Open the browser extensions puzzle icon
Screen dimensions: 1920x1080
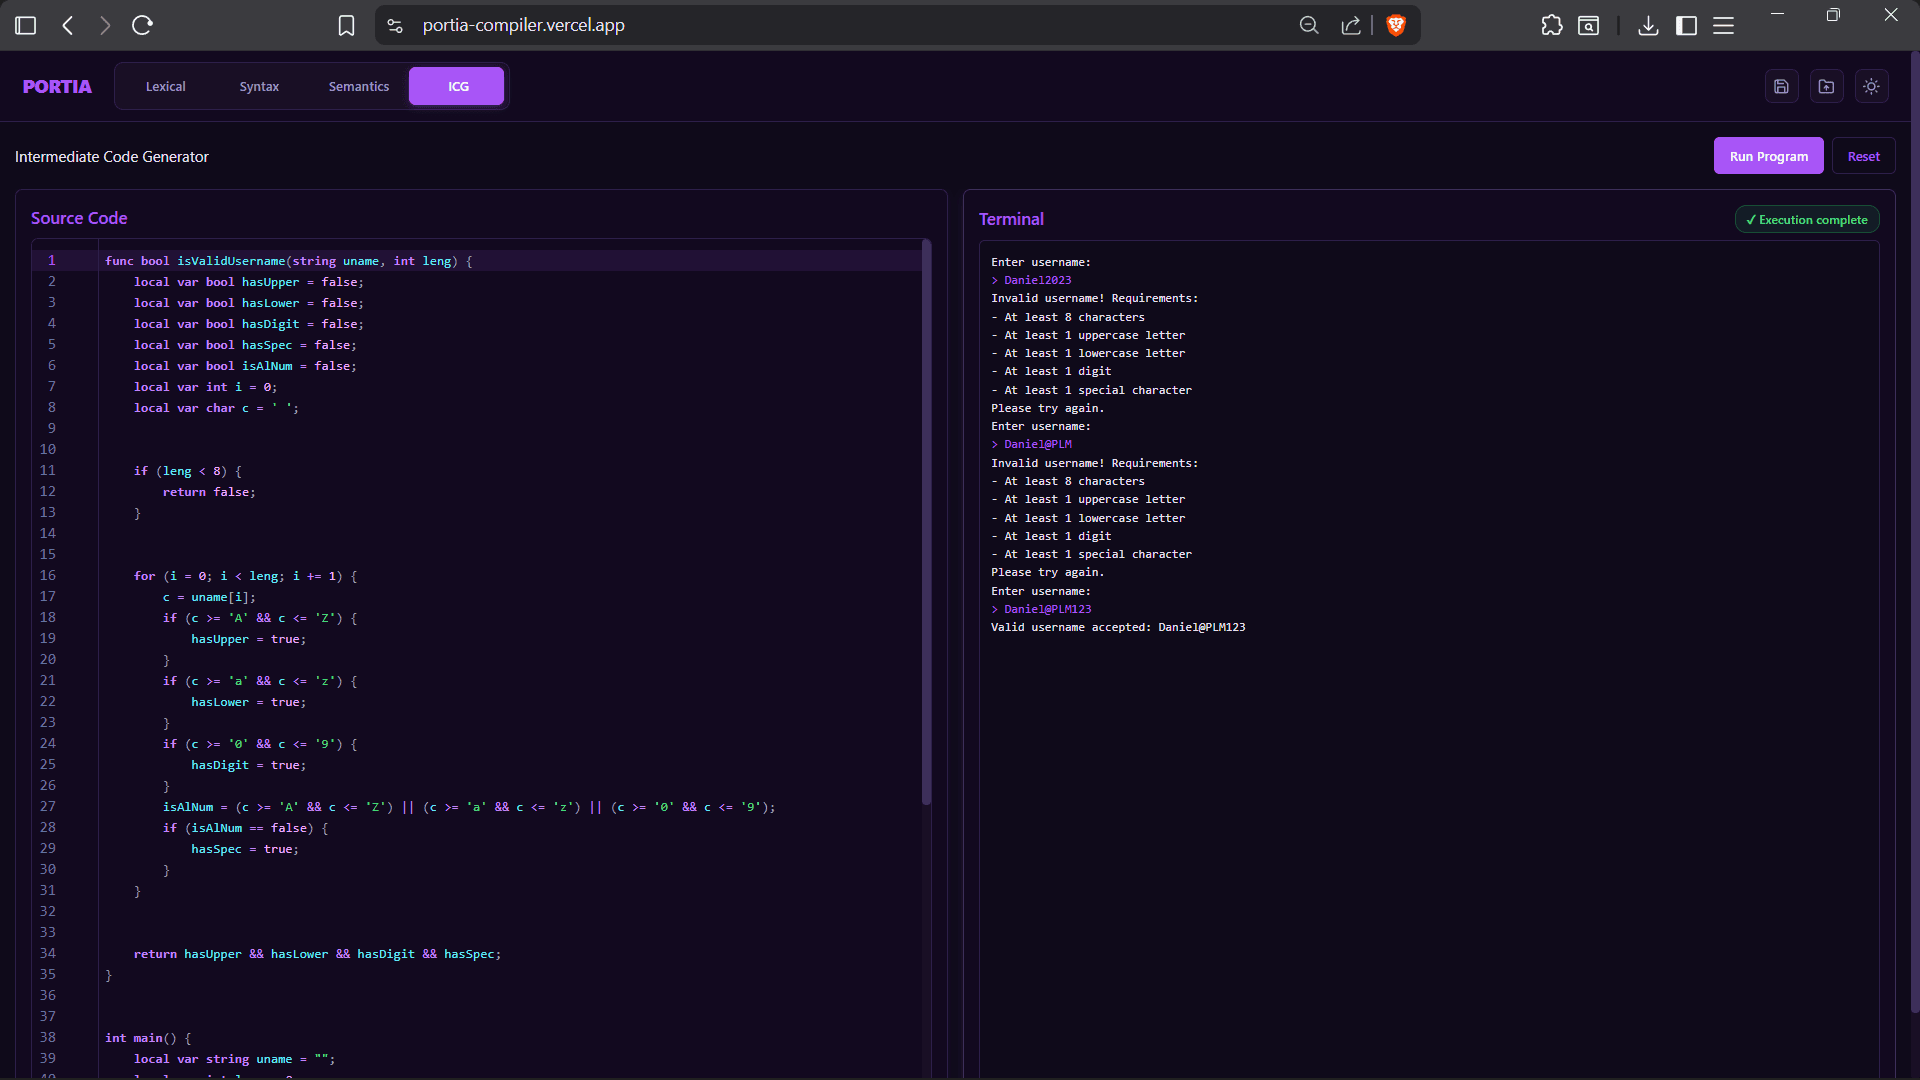click(1552, 26)
